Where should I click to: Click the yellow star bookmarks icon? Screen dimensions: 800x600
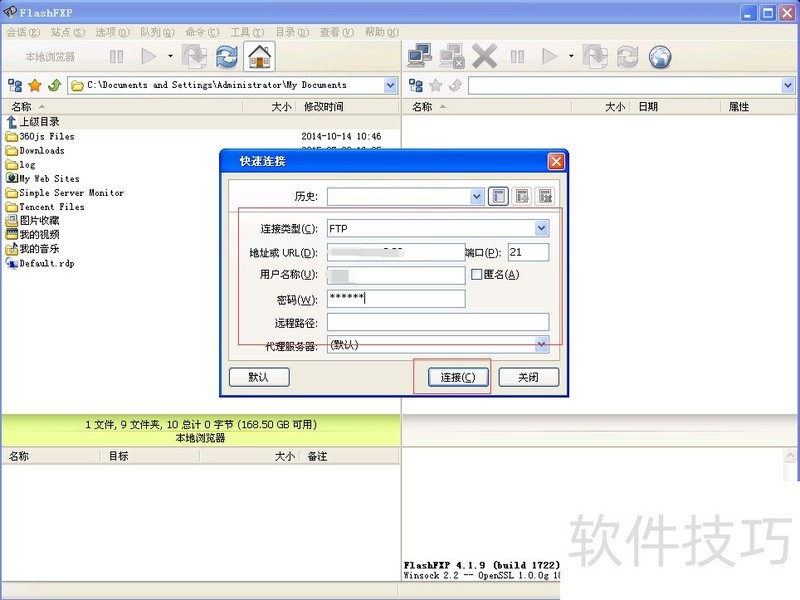(34, 85)
